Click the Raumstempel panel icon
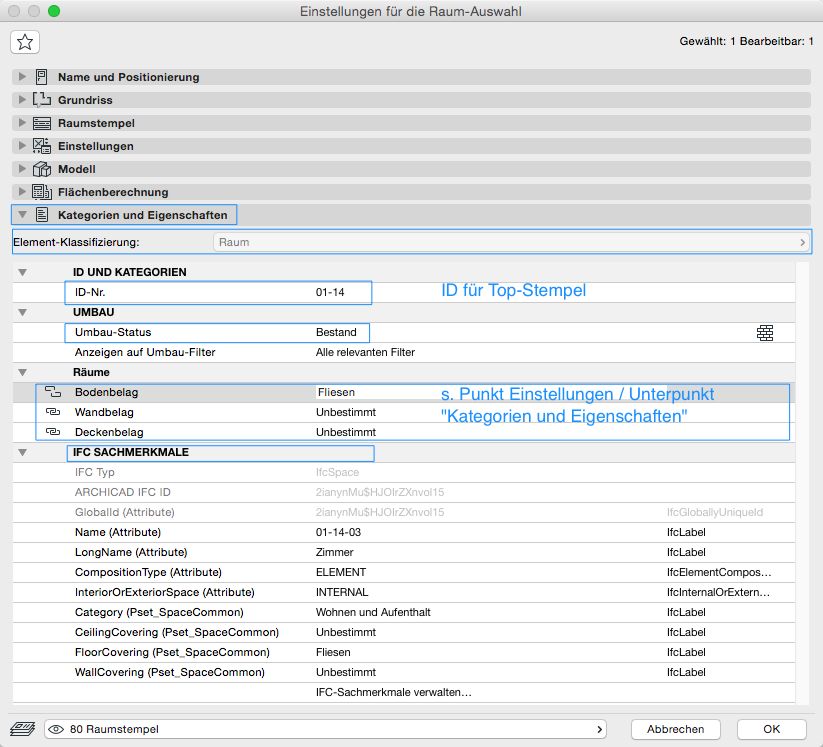Image resolution: width=823 pixels, height=747 pixels. 41,123
